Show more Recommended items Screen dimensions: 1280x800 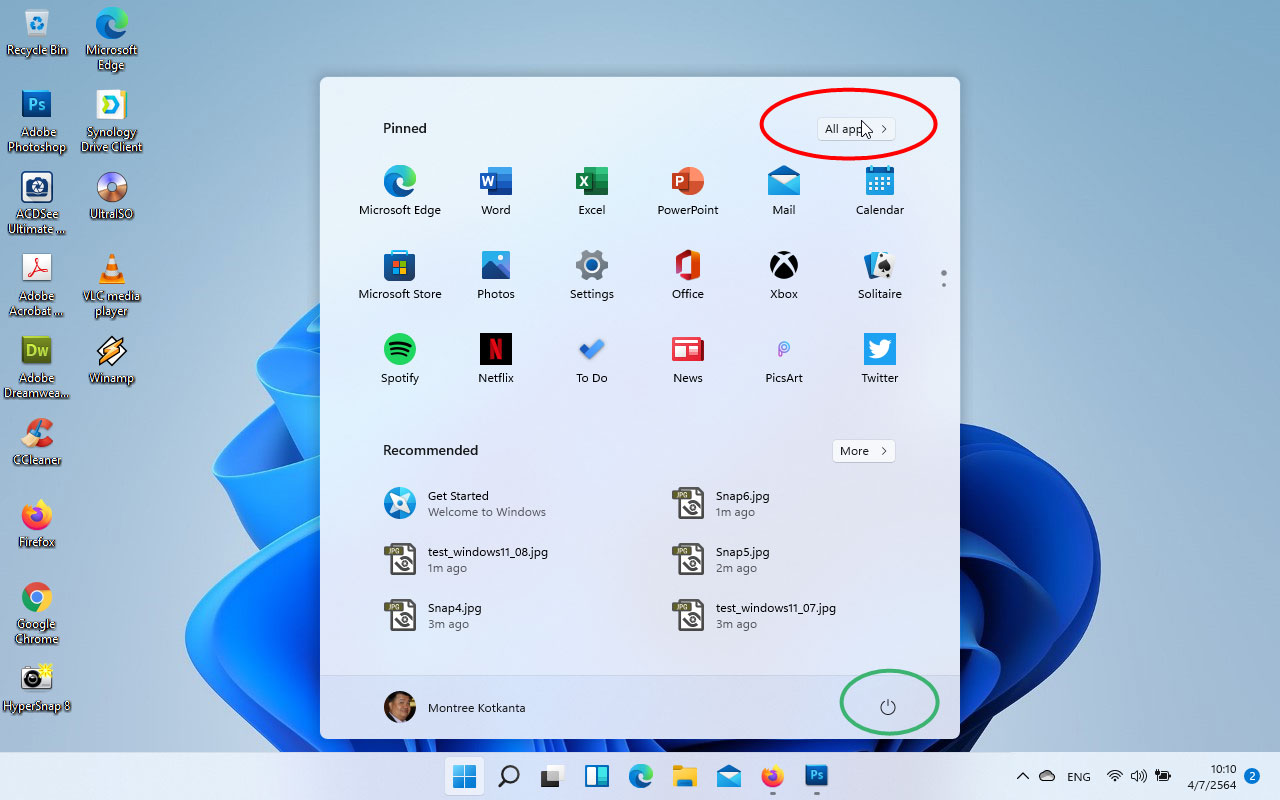[863, 450]
